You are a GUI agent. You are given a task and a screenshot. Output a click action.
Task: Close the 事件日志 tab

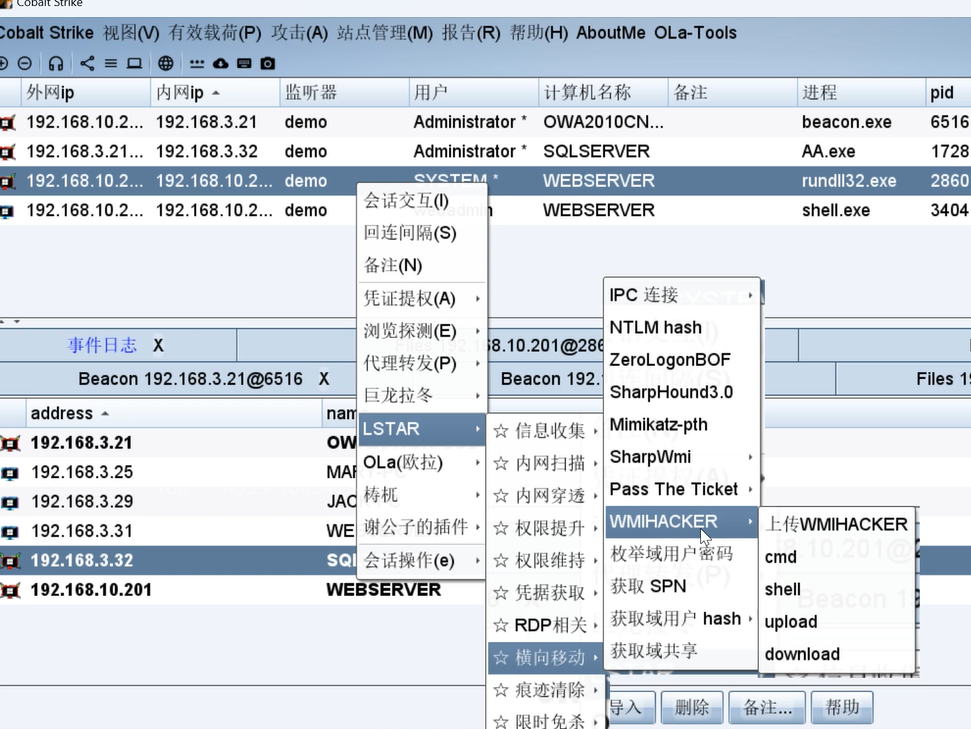click(x=158, y=345)
